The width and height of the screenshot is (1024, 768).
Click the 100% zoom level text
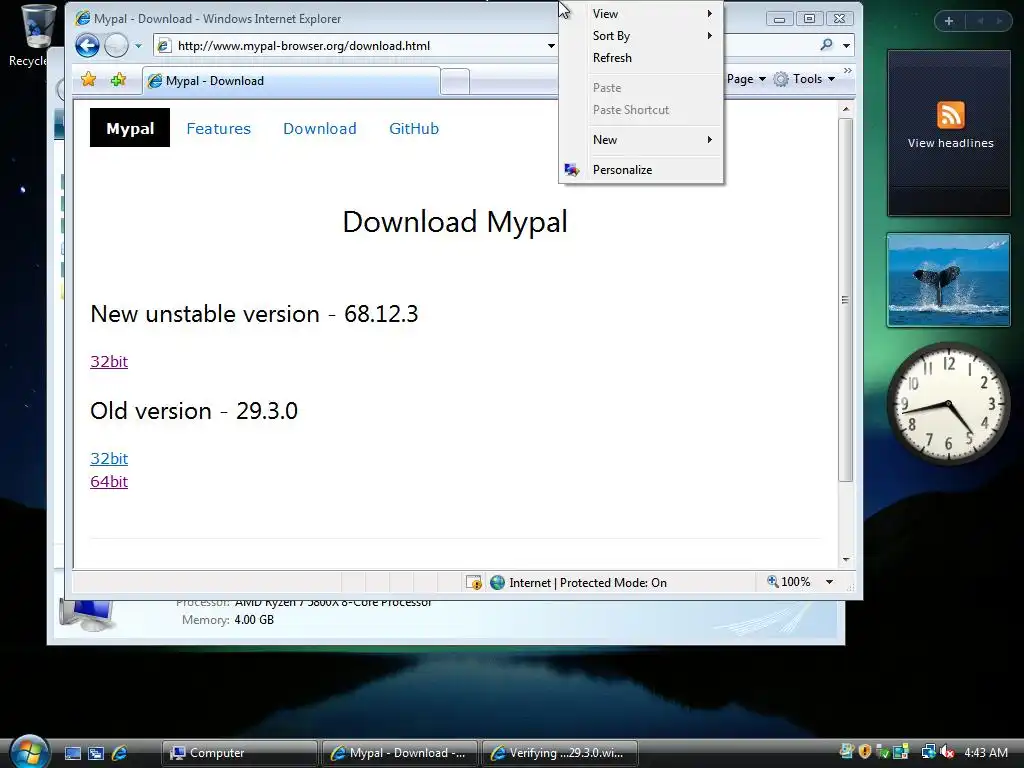795,582
